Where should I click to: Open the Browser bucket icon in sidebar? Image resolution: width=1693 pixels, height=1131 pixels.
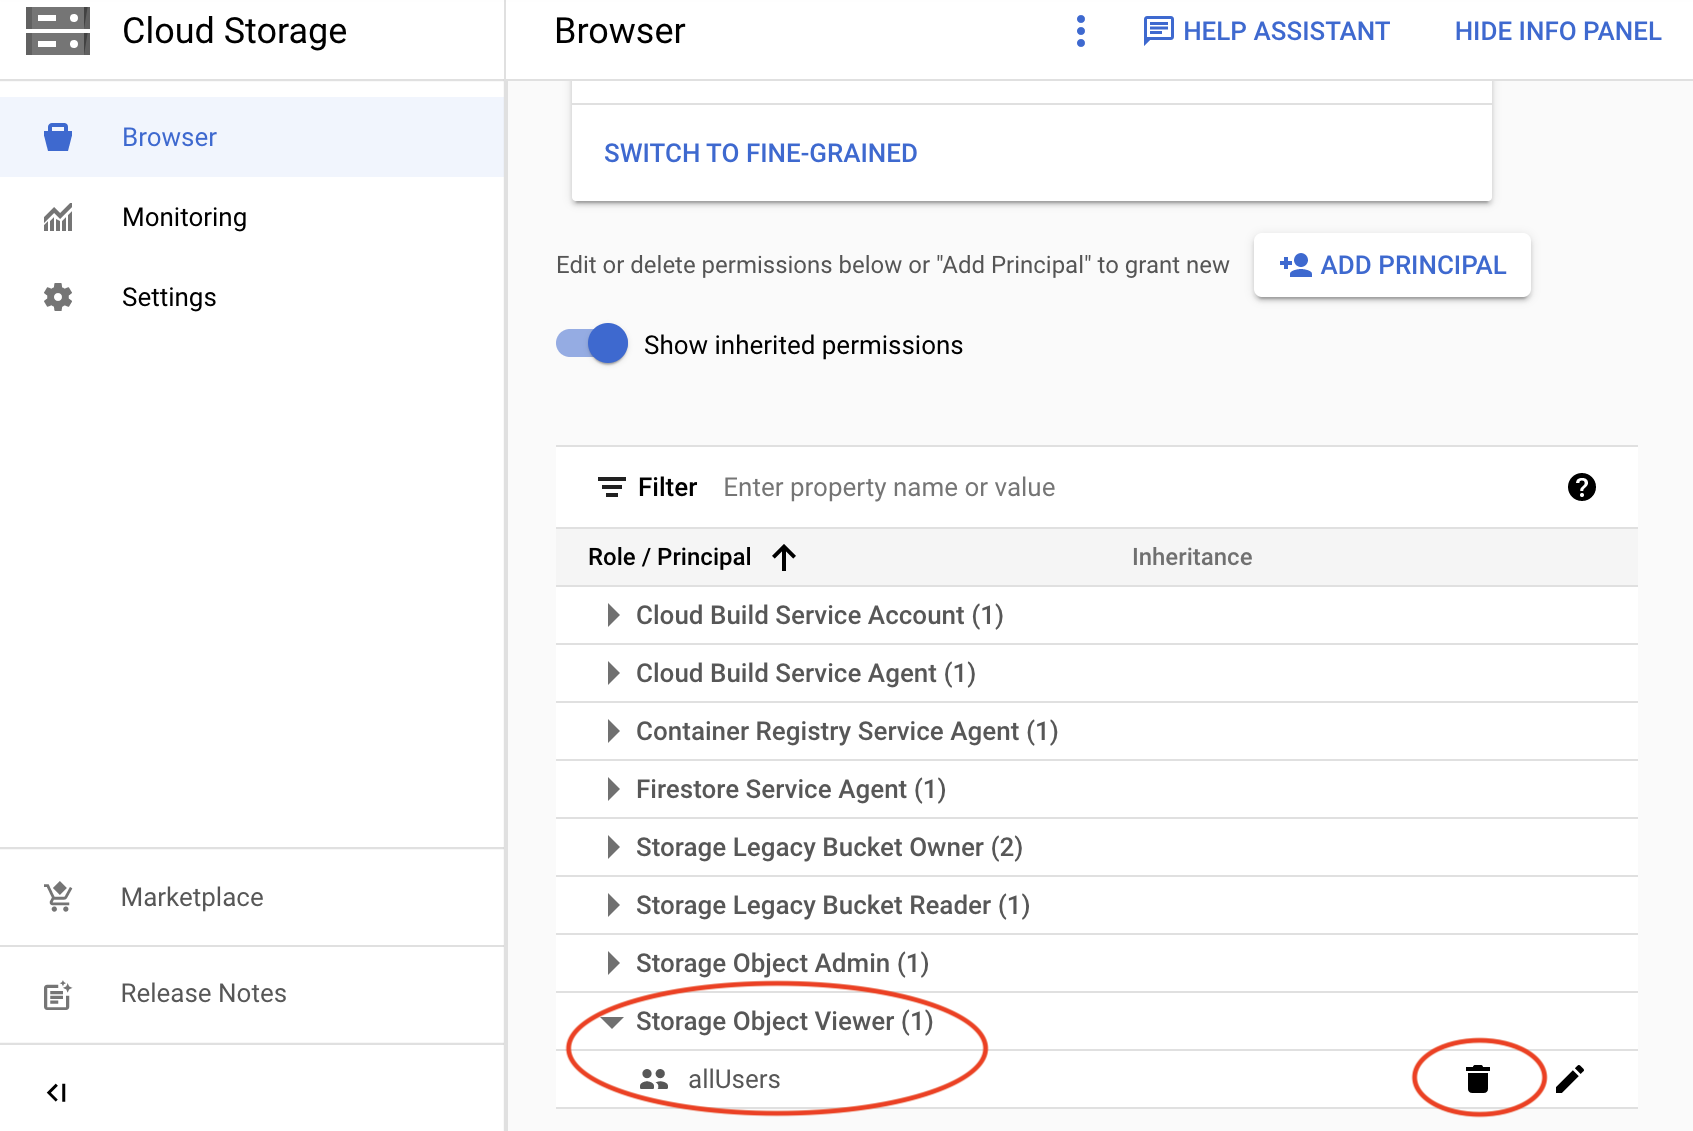tap(58, 137)
